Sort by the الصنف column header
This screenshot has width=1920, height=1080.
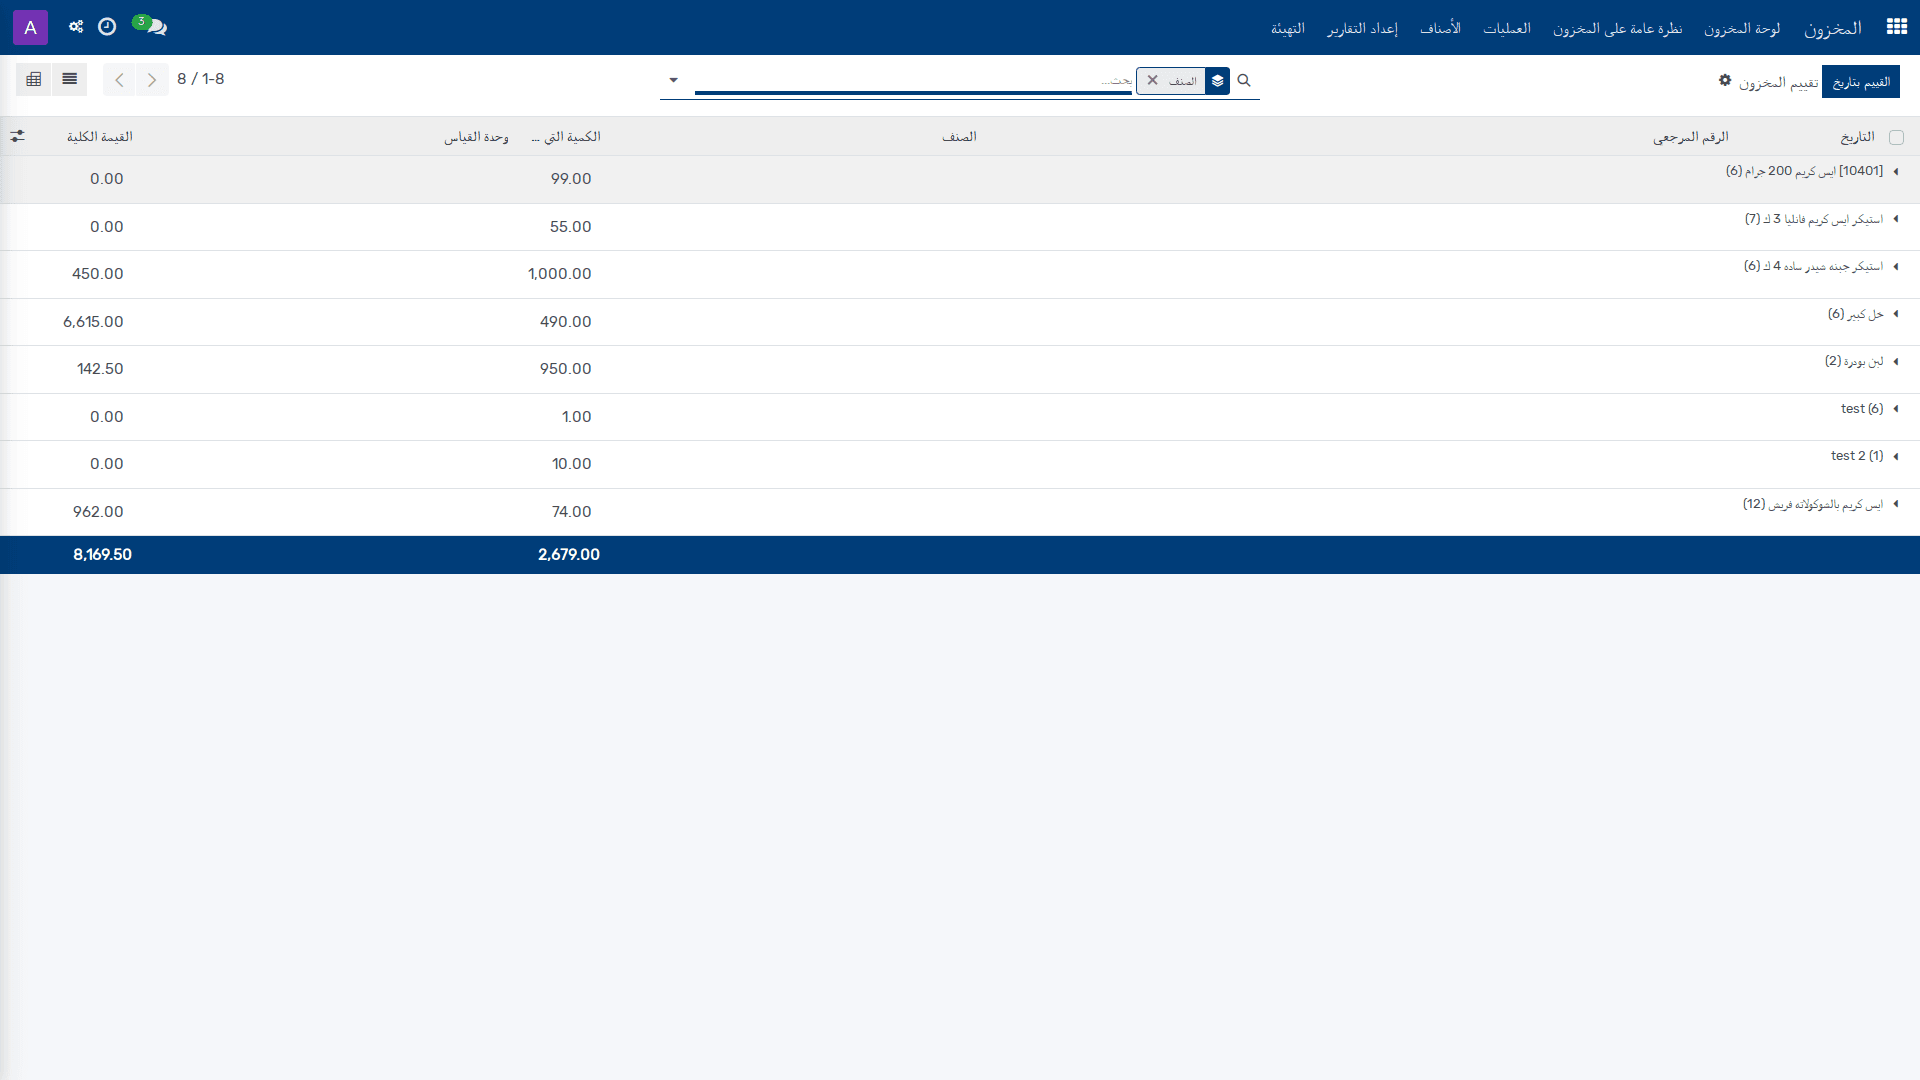[x=959, y=137]
